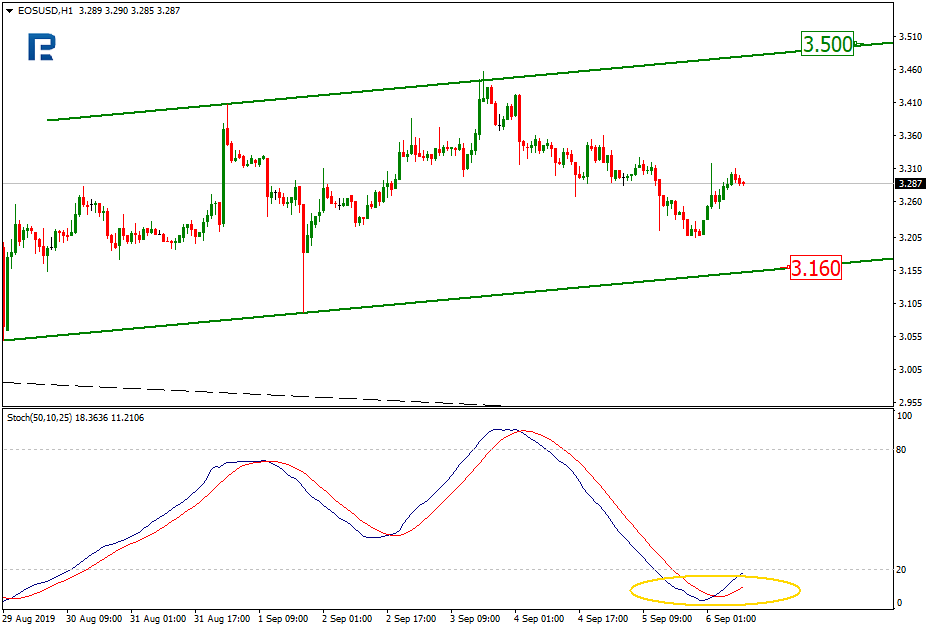
Task: Click the 29 Aug 2019 time label
Action: pos(29,619)
